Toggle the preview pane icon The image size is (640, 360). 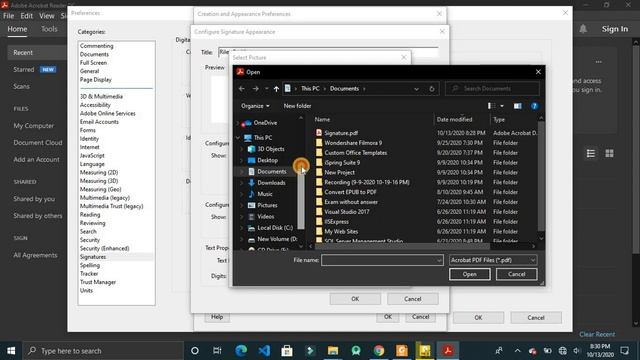coord(518,106)
